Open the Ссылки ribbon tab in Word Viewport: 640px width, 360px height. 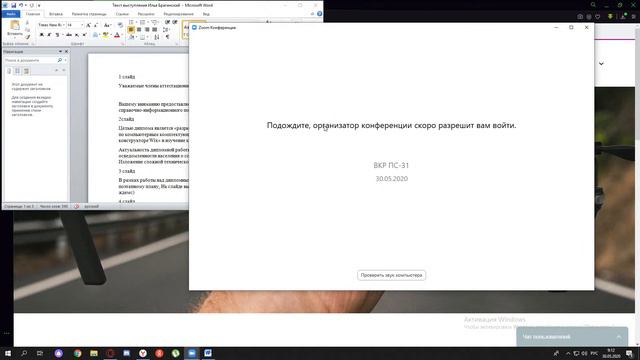tap(122, 14)
